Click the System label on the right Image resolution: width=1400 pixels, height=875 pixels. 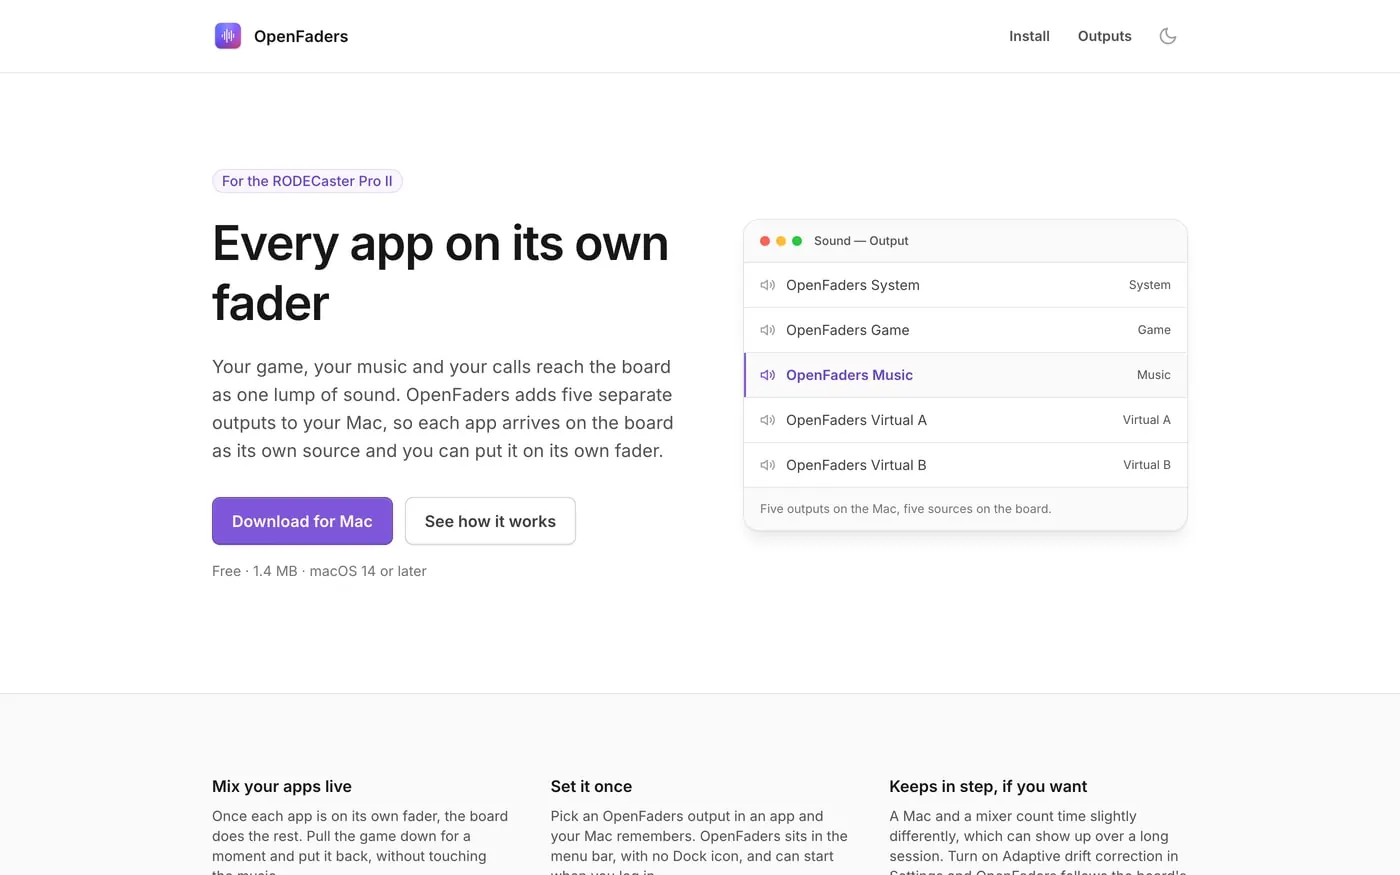tap(1150, 285)
